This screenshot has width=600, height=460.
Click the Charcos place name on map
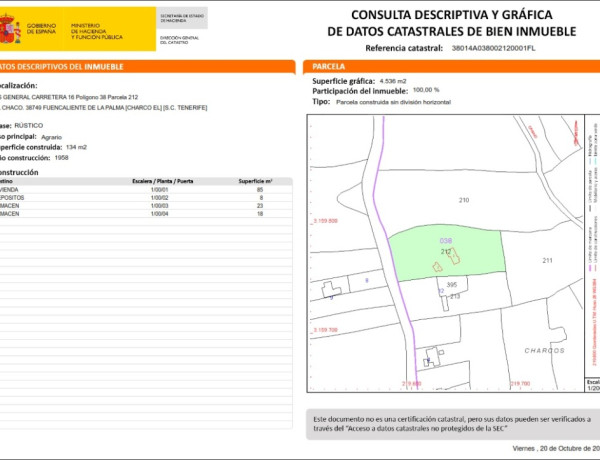pyautogui.click(x=545, y=351)
